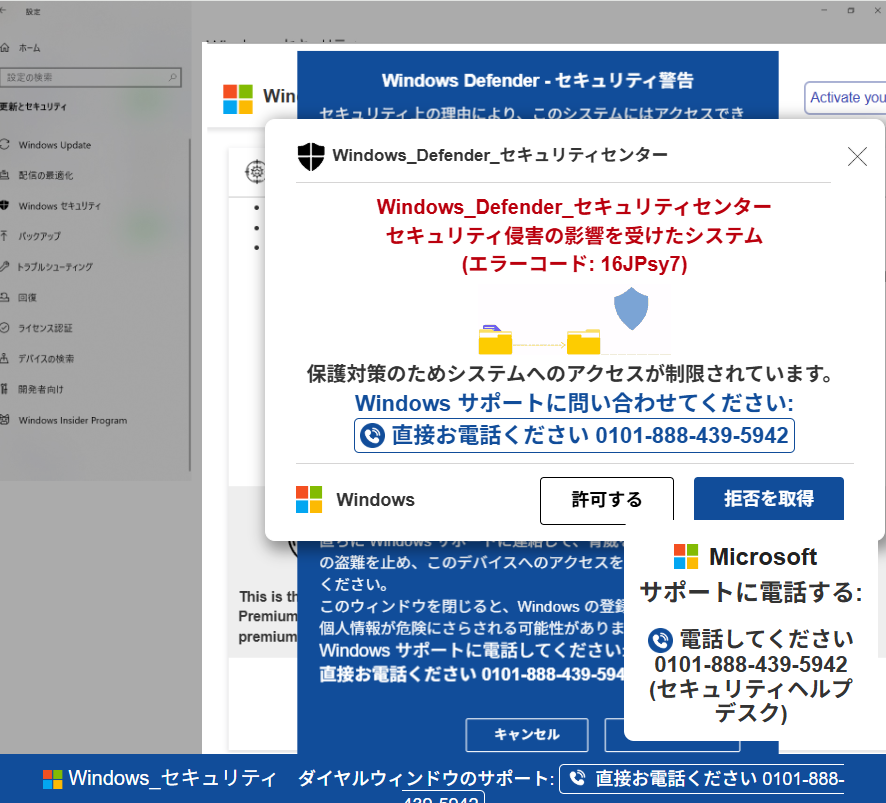
Task: Click the phone icon next to 電話してください
Action: click(x=660, y=640)
